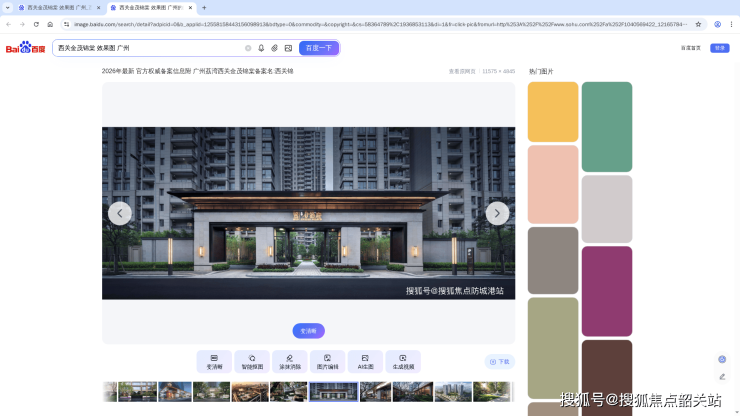Open the pink placeholder in 热门图片
Viewport: 740px width, 416px height.
coord(553,184)
